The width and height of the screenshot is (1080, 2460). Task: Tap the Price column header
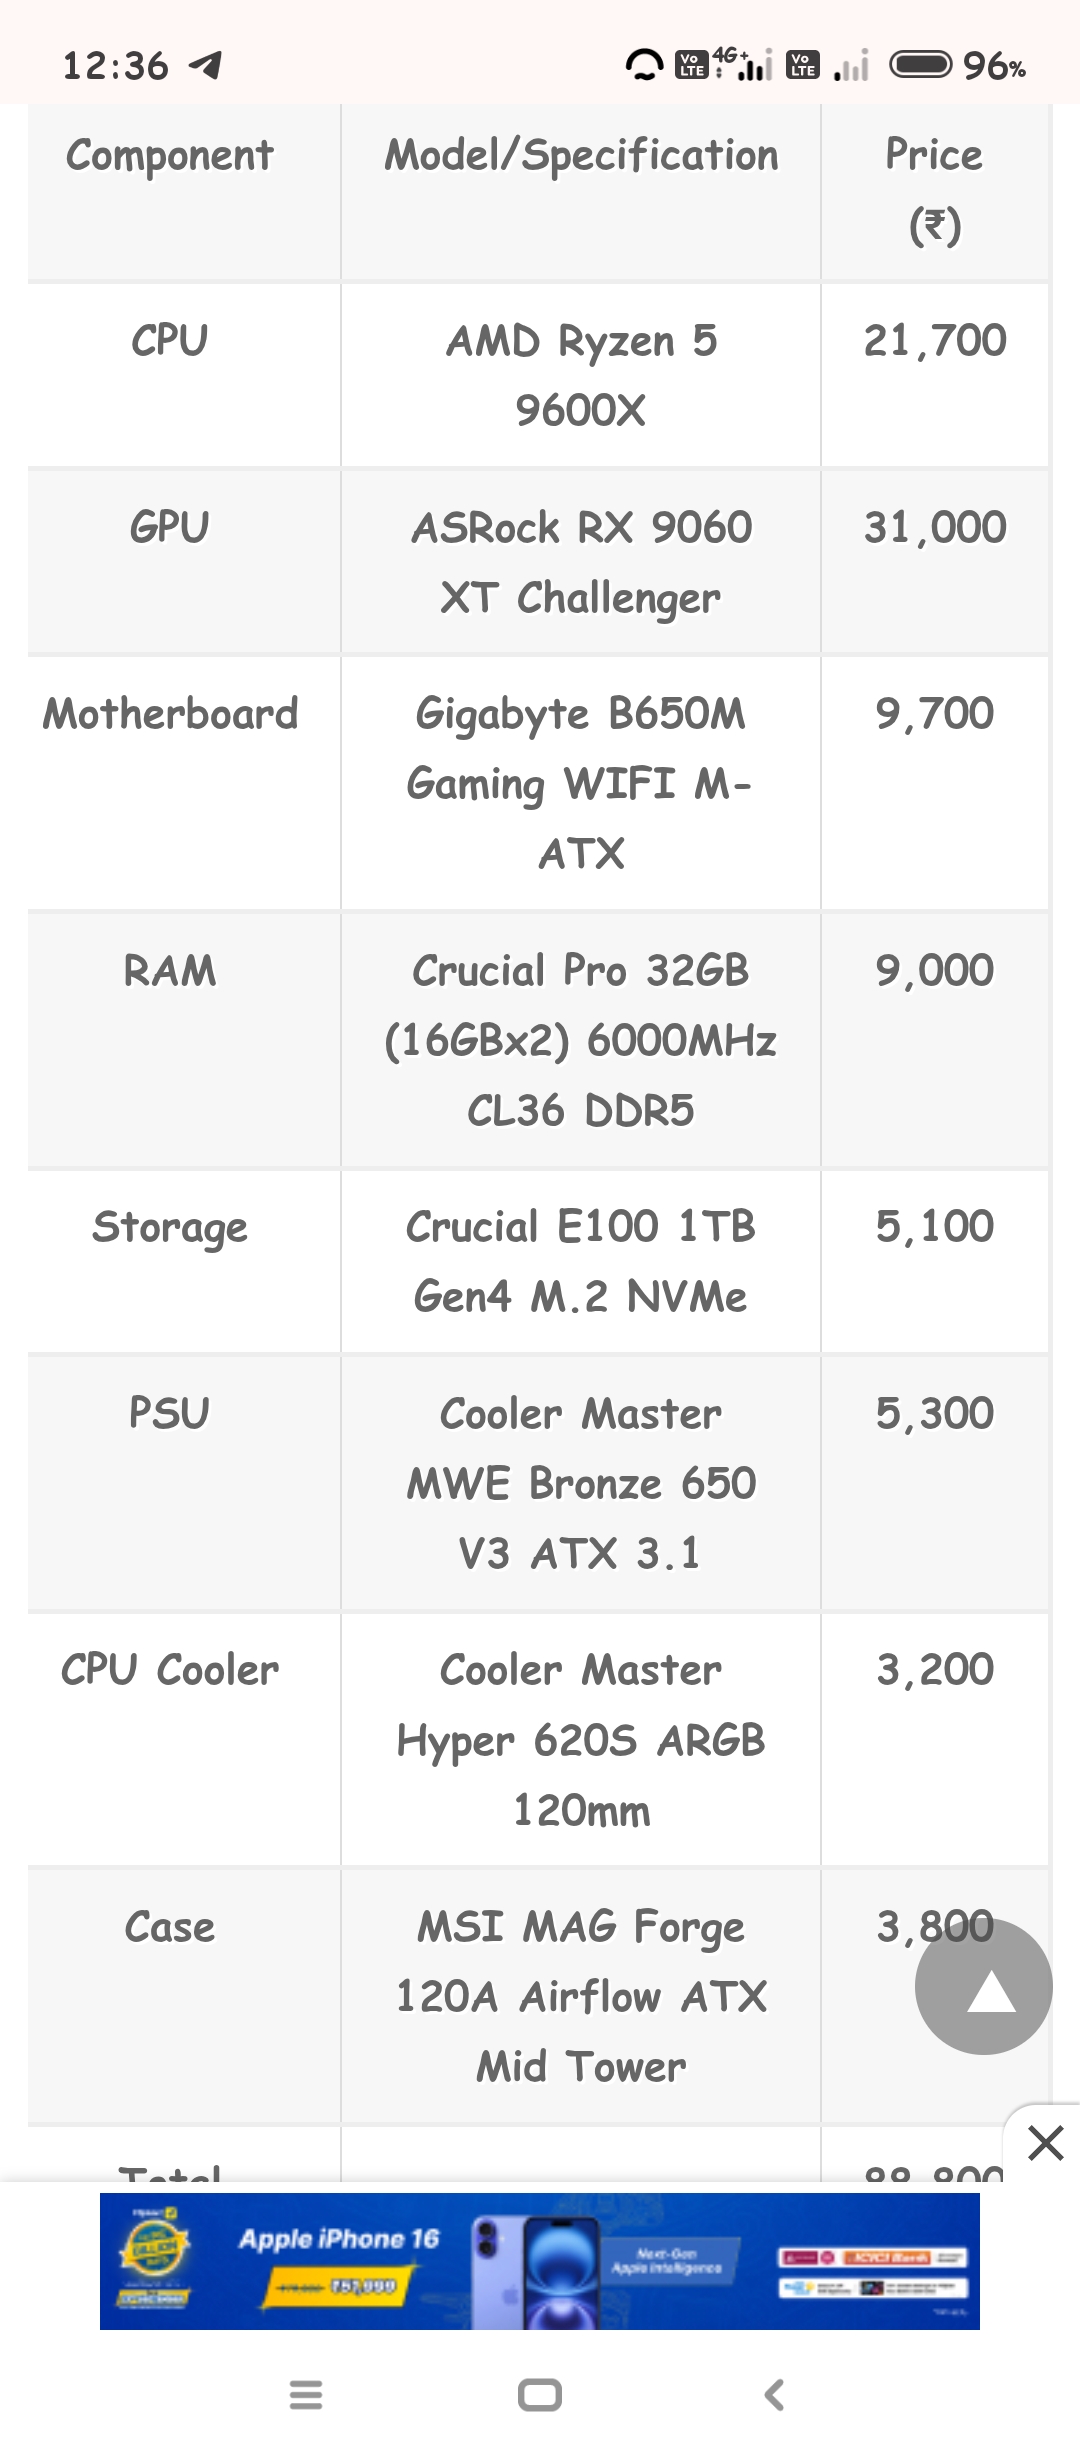click(x=935, y=190)
